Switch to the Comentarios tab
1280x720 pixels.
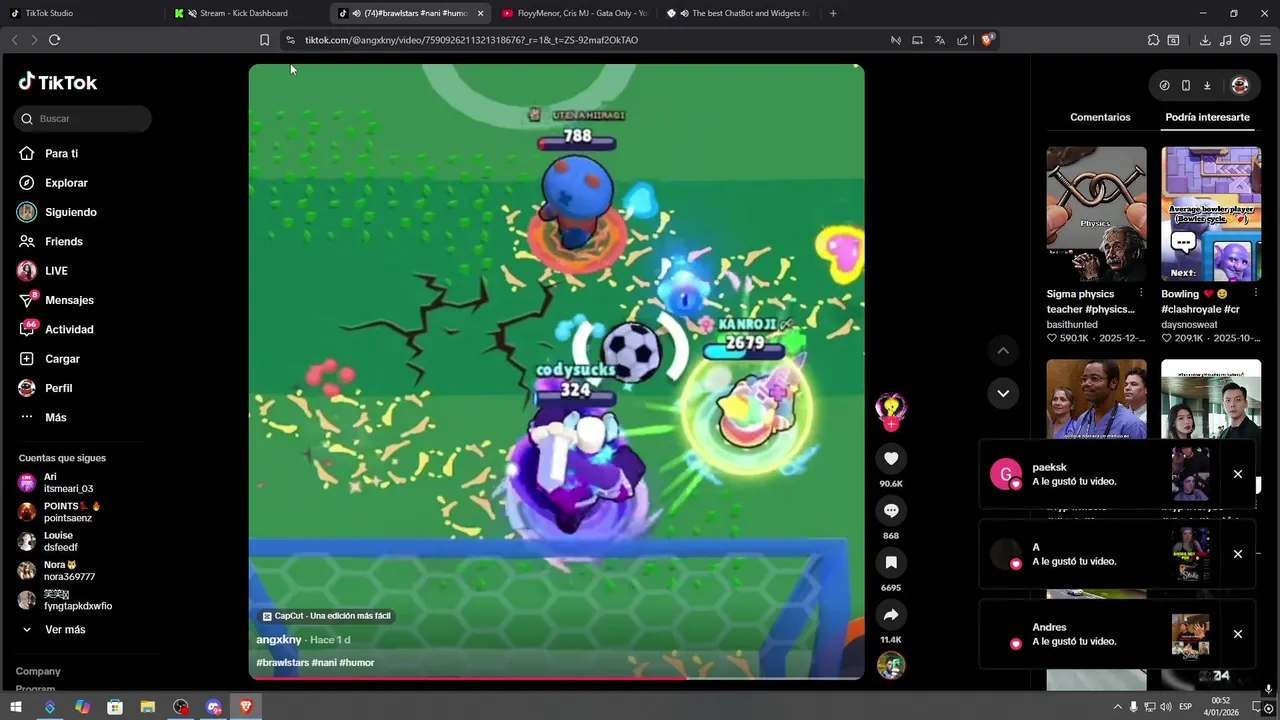1100,117
